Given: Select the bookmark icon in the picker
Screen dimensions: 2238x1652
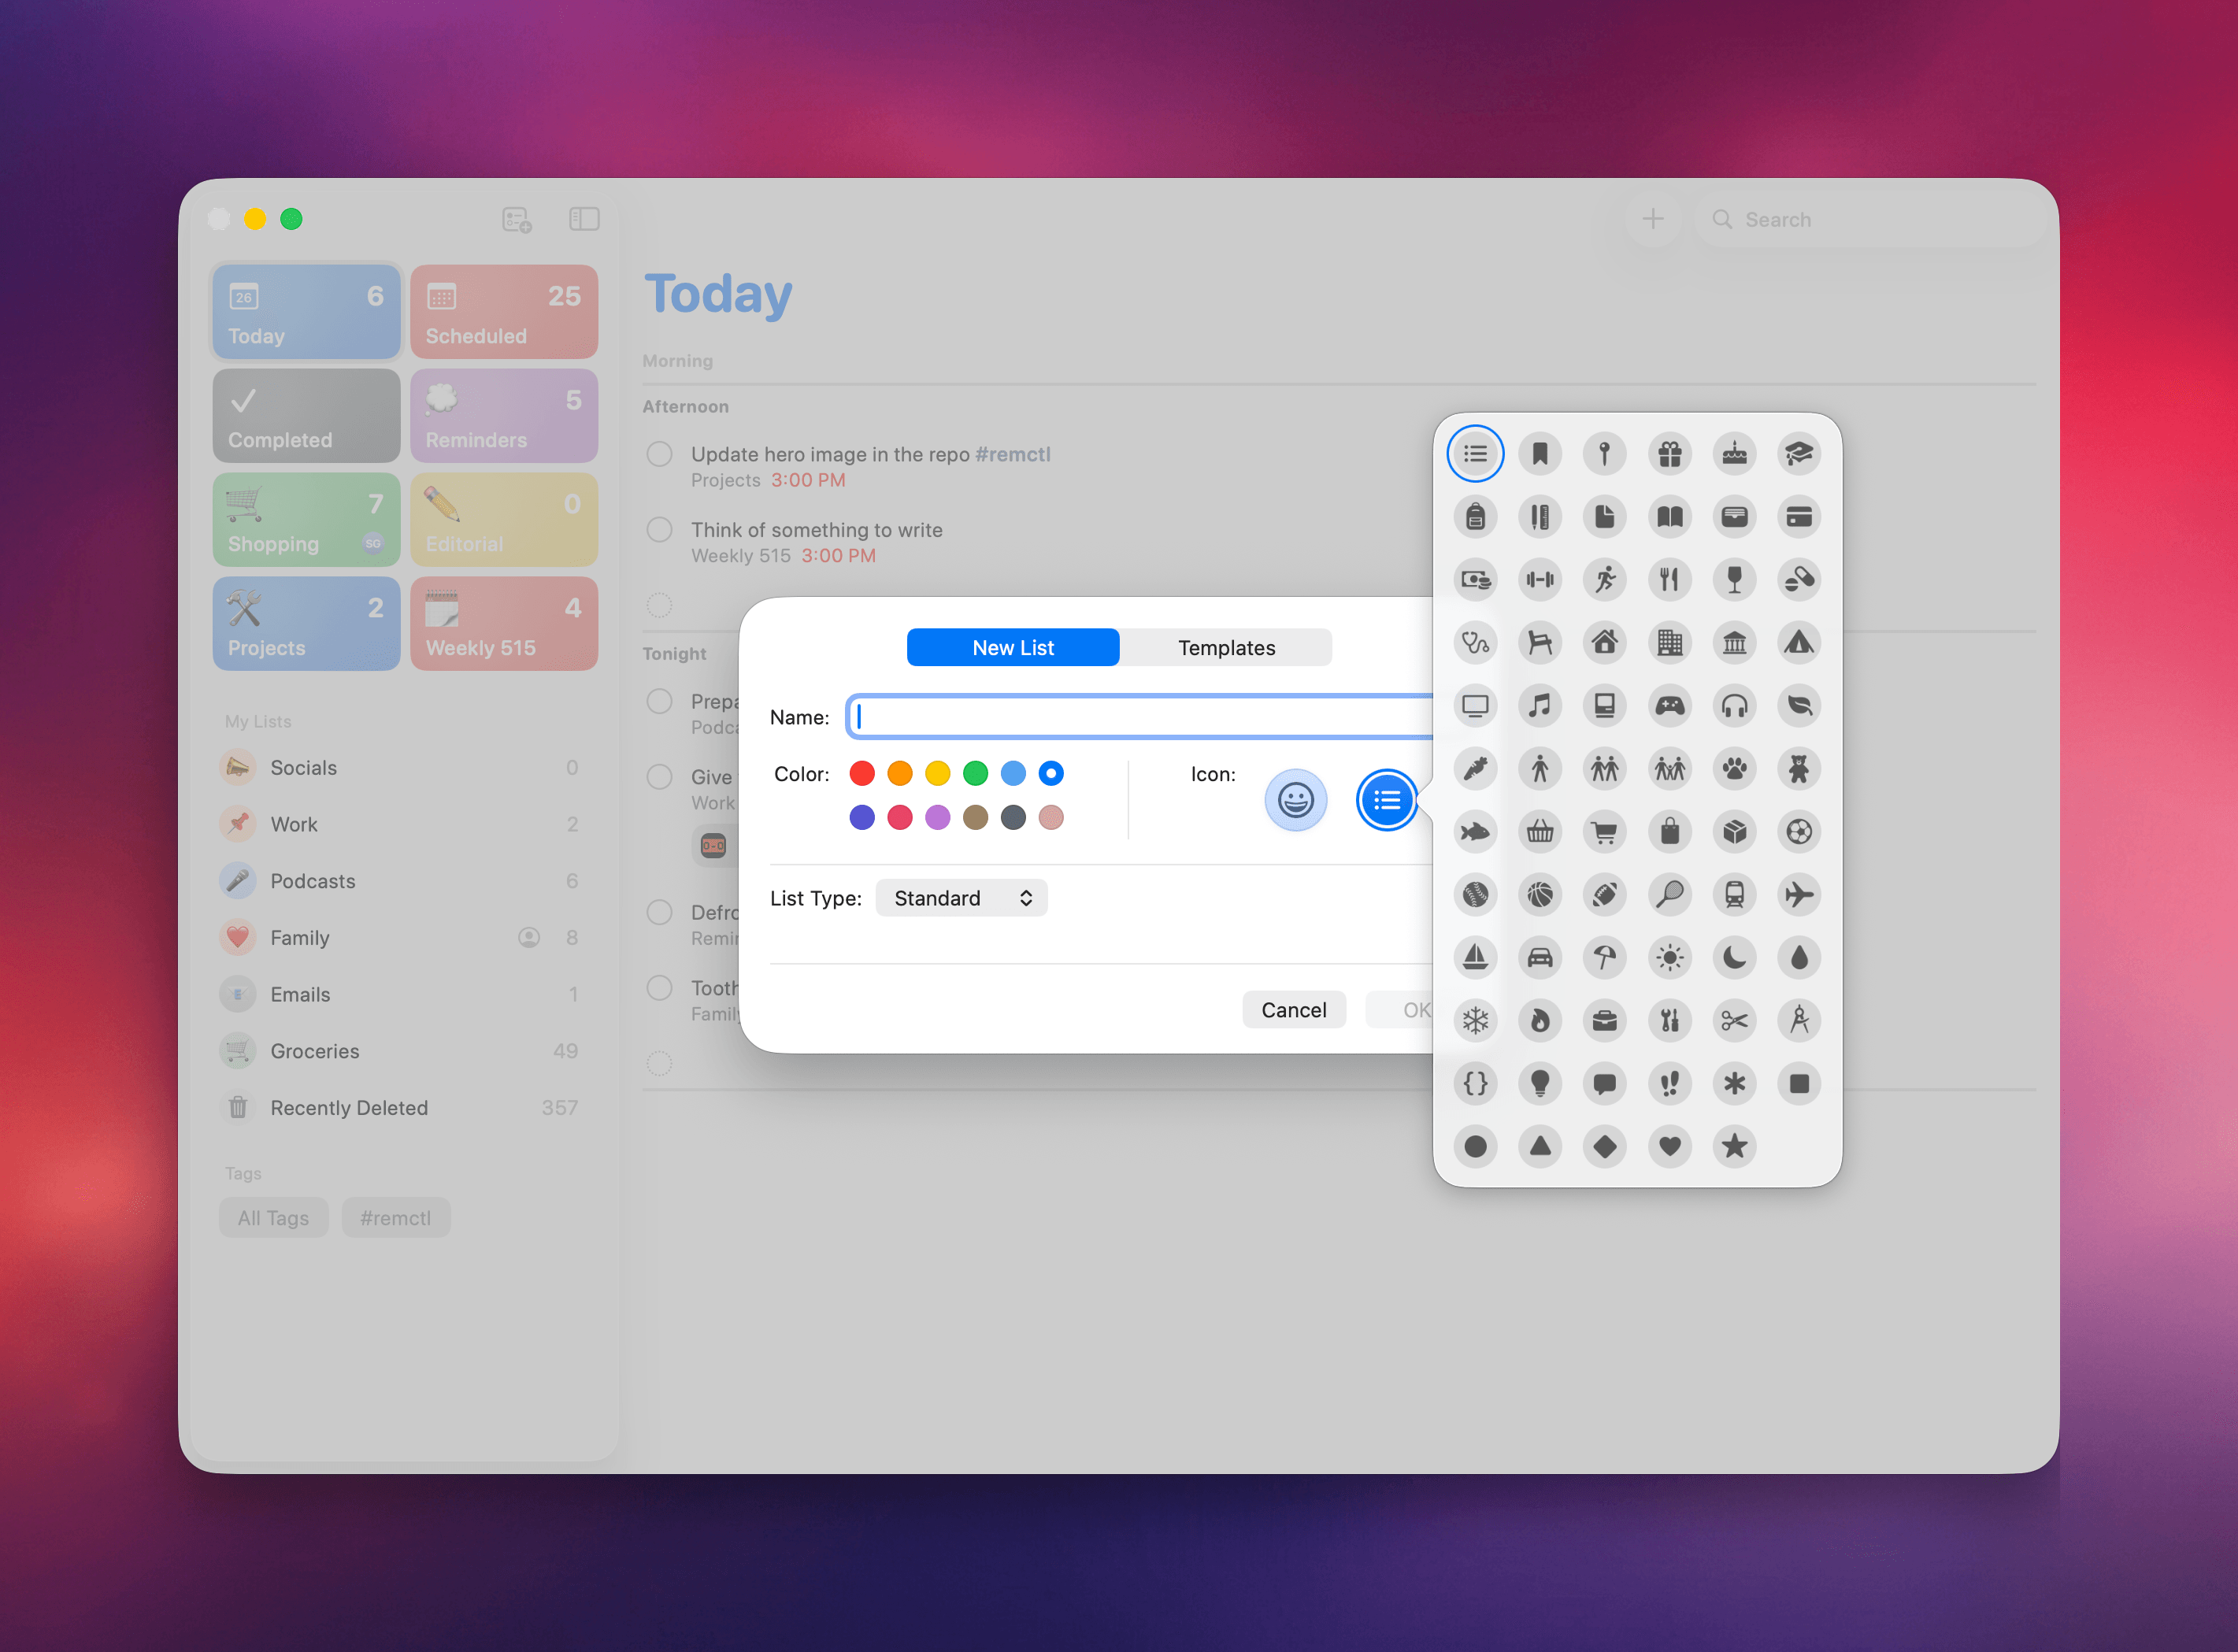Looking at the screenshot, I should 1540,454.
